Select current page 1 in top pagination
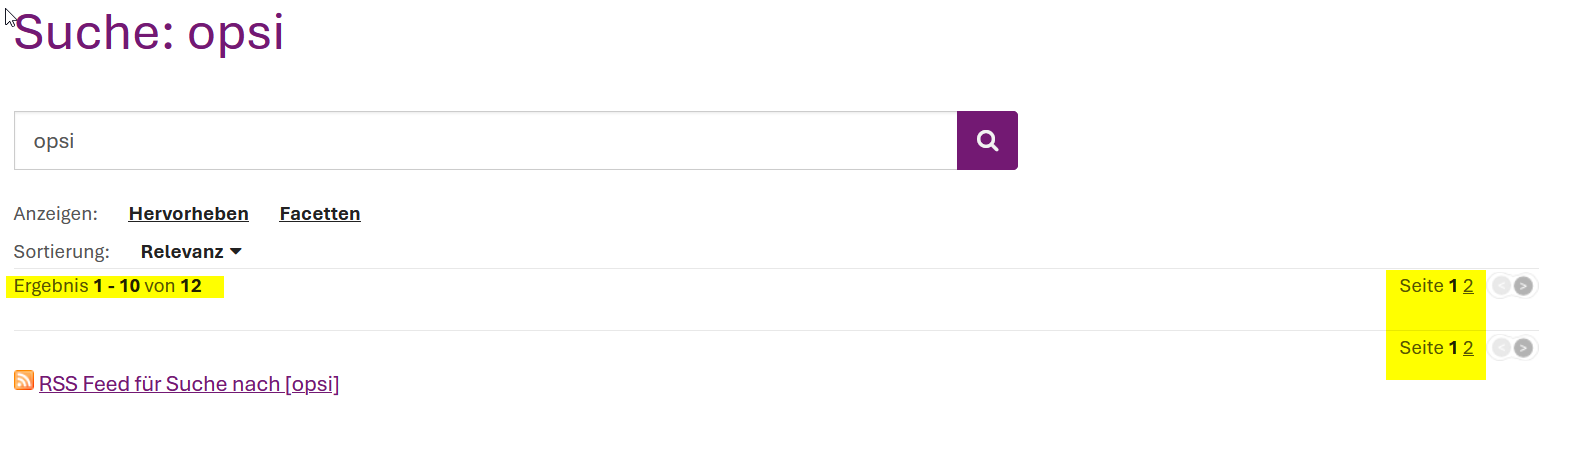The width and height of the screenshot is (1571, 450). [1453, 286]
